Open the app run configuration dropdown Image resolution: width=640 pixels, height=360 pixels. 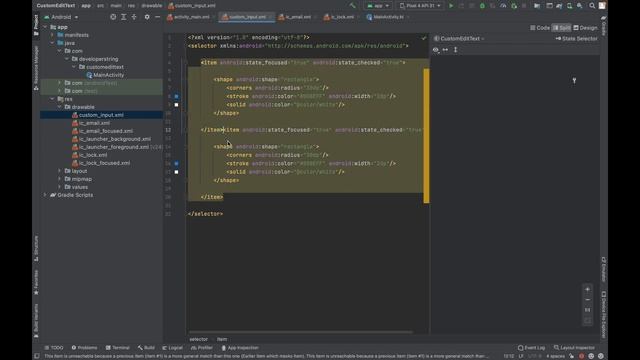(378, 6)
